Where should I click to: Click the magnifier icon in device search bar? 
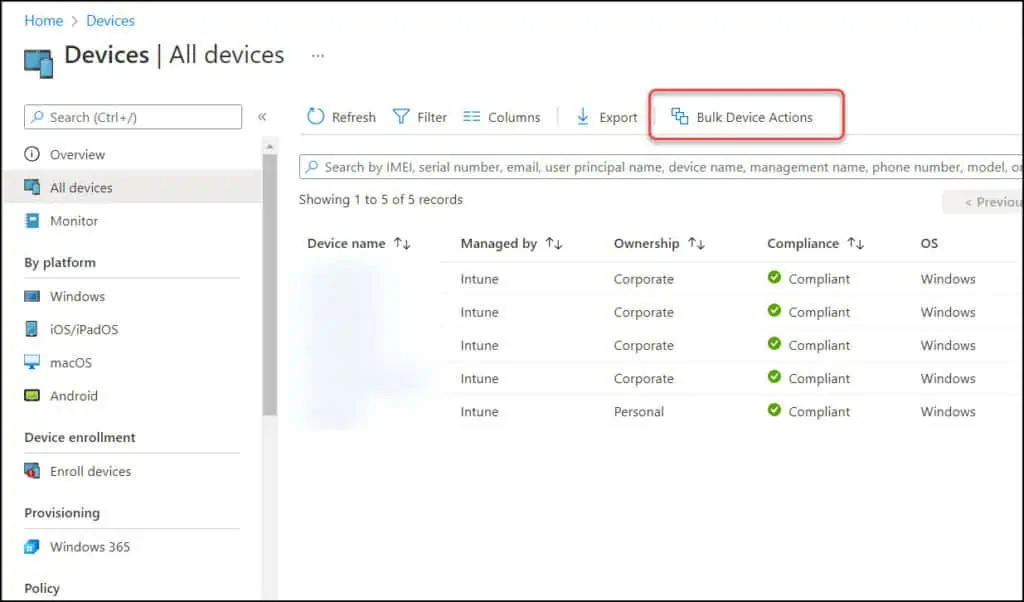pos(312,167)
